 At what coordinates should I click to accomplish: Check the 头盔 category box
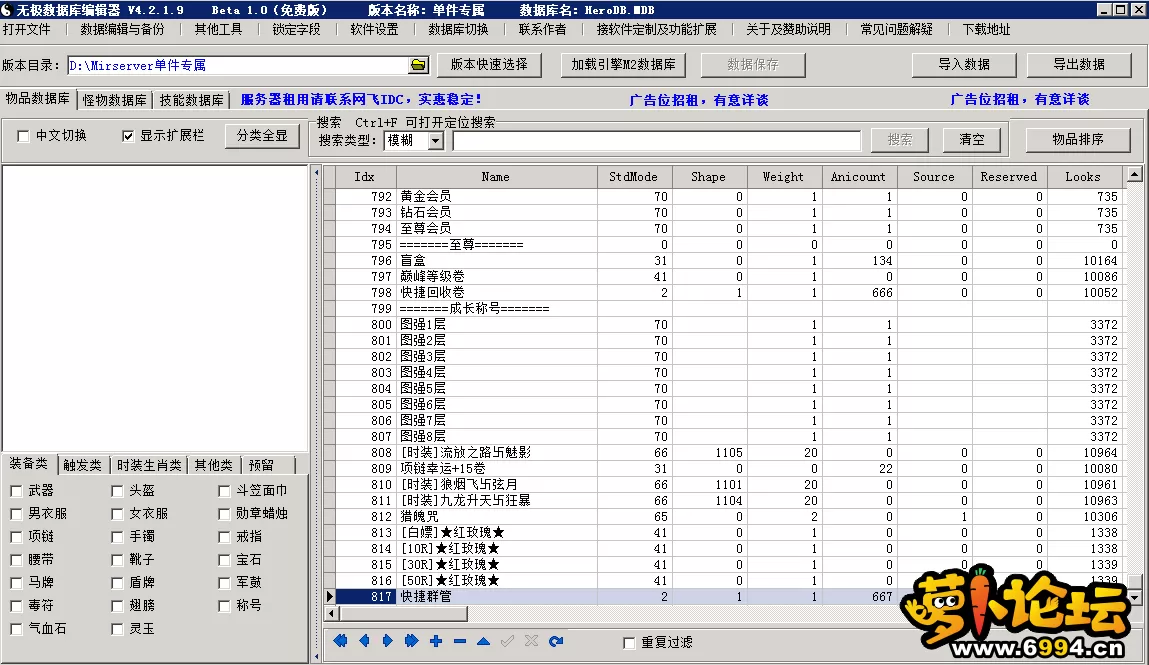117,491
